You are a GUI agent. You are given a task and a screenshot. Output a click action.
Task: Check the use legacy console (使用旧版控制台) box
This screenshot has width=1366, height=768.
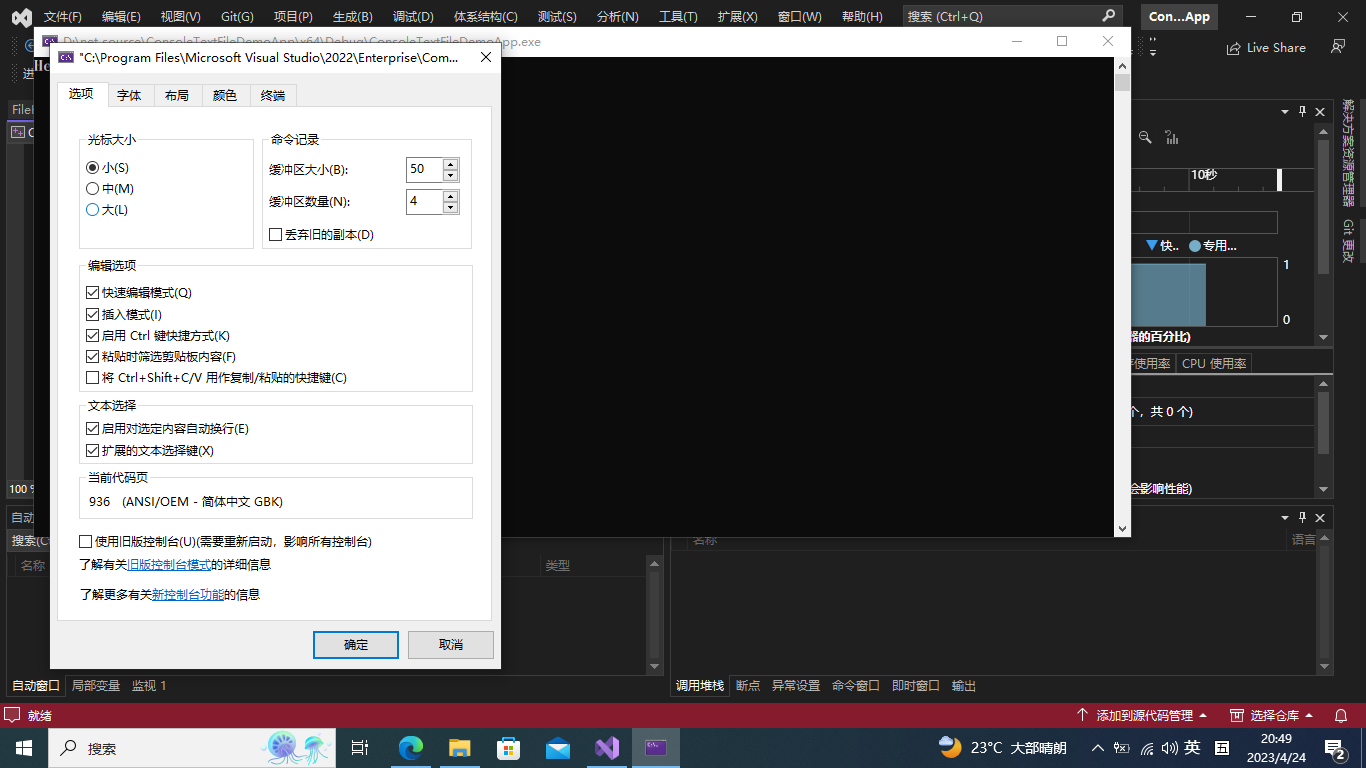coord(86,542)
